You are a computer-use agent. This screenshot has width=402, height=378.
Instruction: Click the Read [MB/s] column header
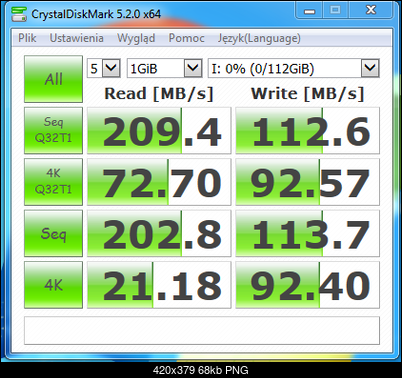click(159, 94)
